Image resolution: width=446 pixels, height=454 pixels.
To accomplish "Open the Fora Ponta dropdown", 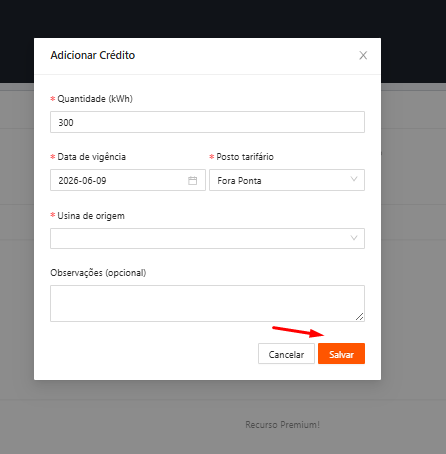I will (287, 180).
